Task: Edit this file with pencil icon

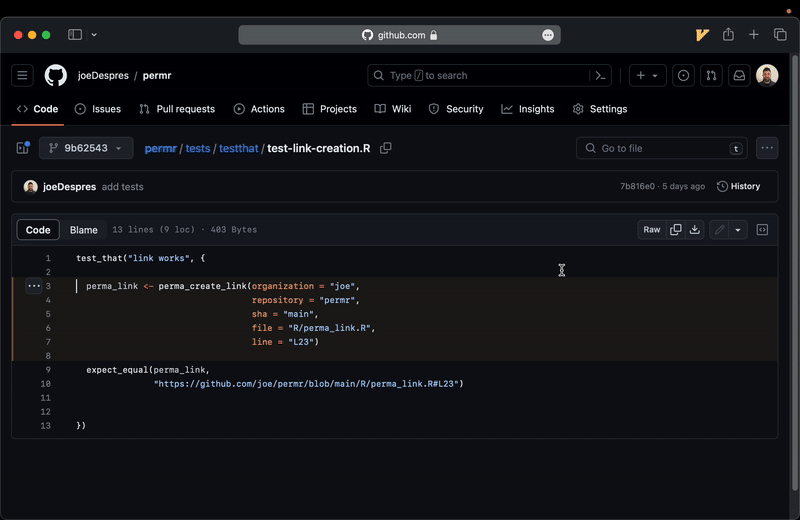Action: click(x=719, y=230)
